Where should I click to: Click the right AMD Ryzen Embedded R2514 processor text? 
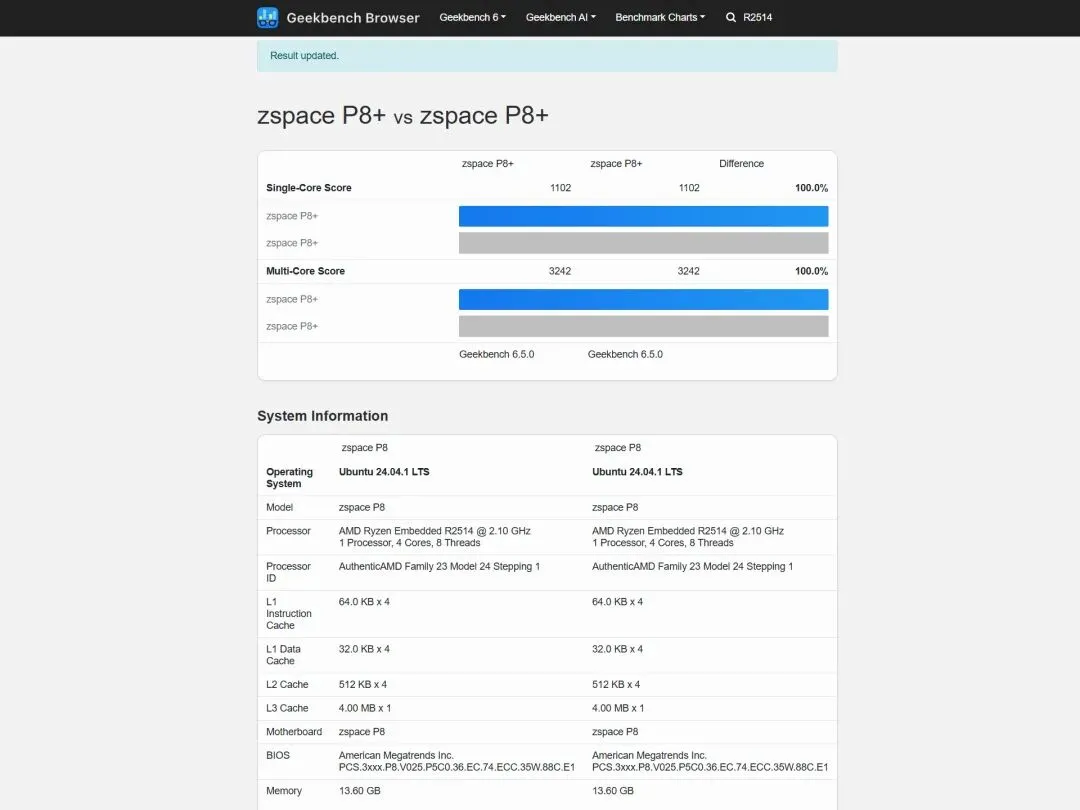(687, 531)
